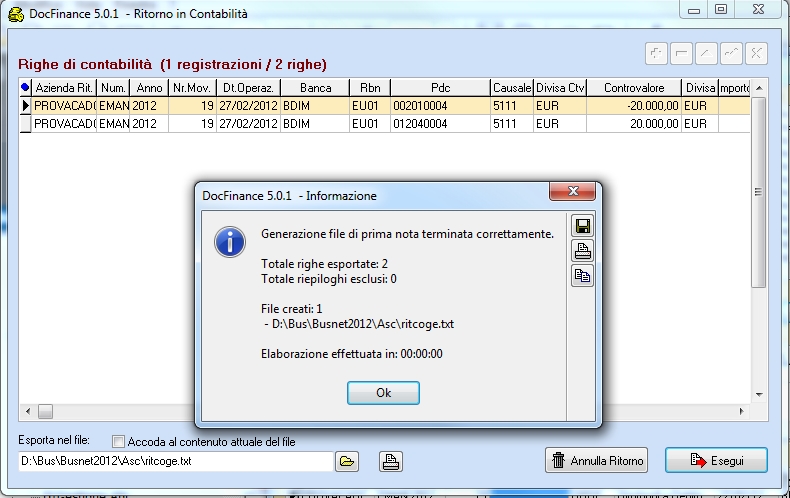Click the 'Num.' column header
The image size is (790, 498).
pos(113,88)
